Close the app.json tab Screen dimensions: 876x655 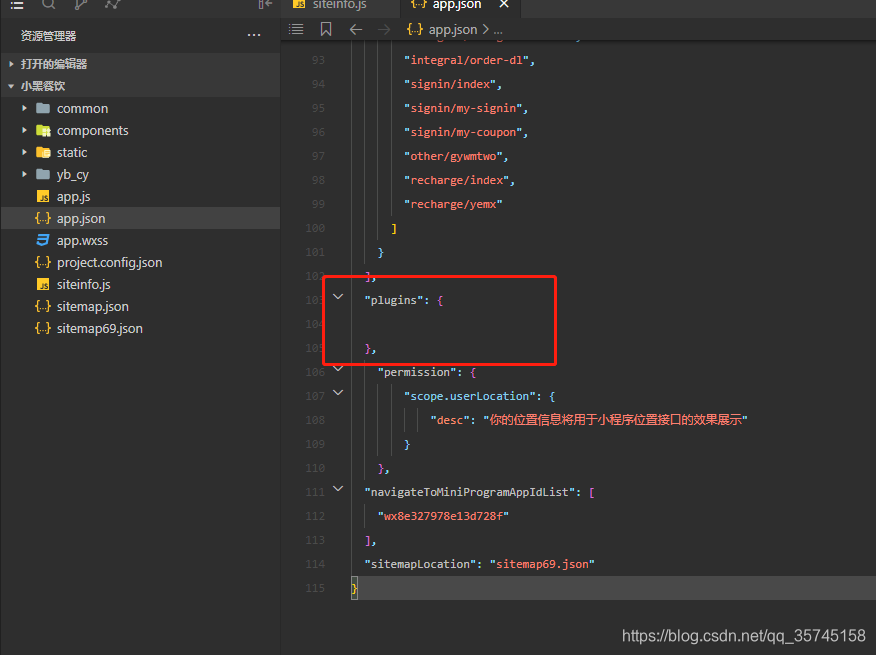click(504, 4)
